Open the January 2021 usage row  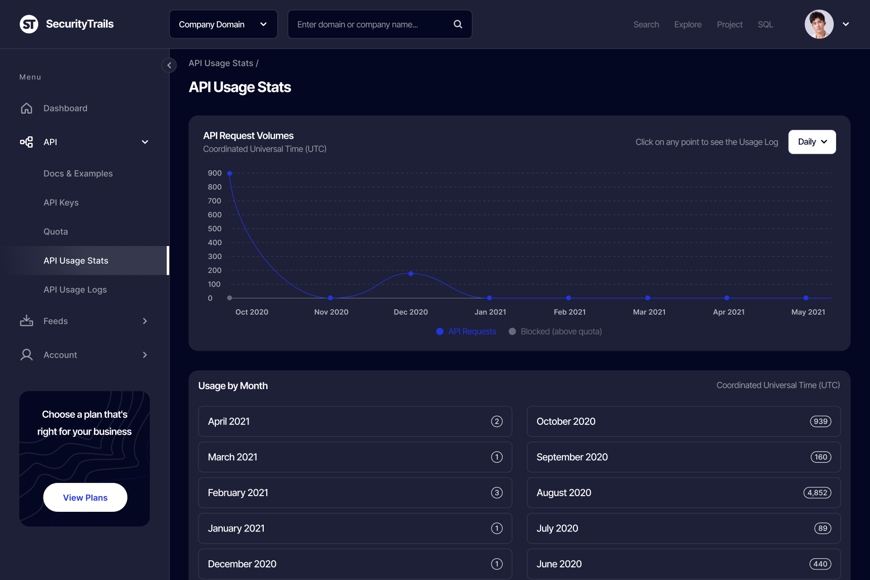(x=355, y=528)
